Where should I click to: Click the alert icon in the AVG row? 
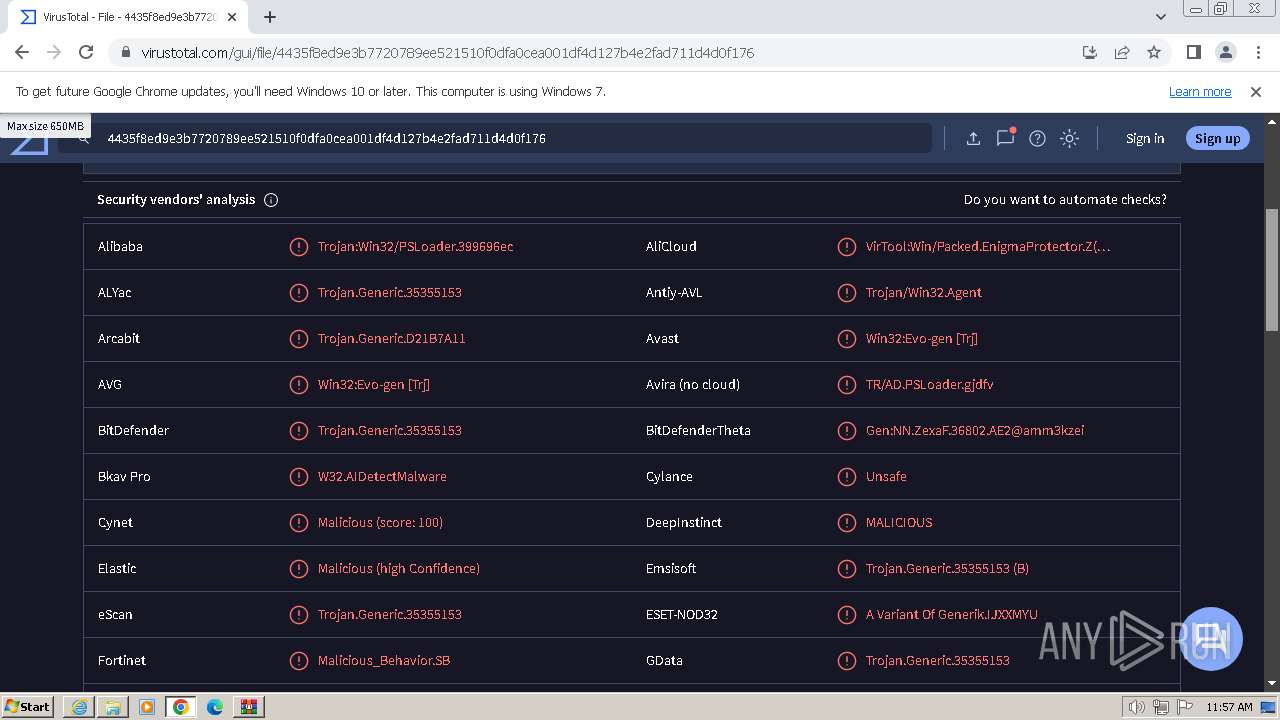[x=298, y=384]
